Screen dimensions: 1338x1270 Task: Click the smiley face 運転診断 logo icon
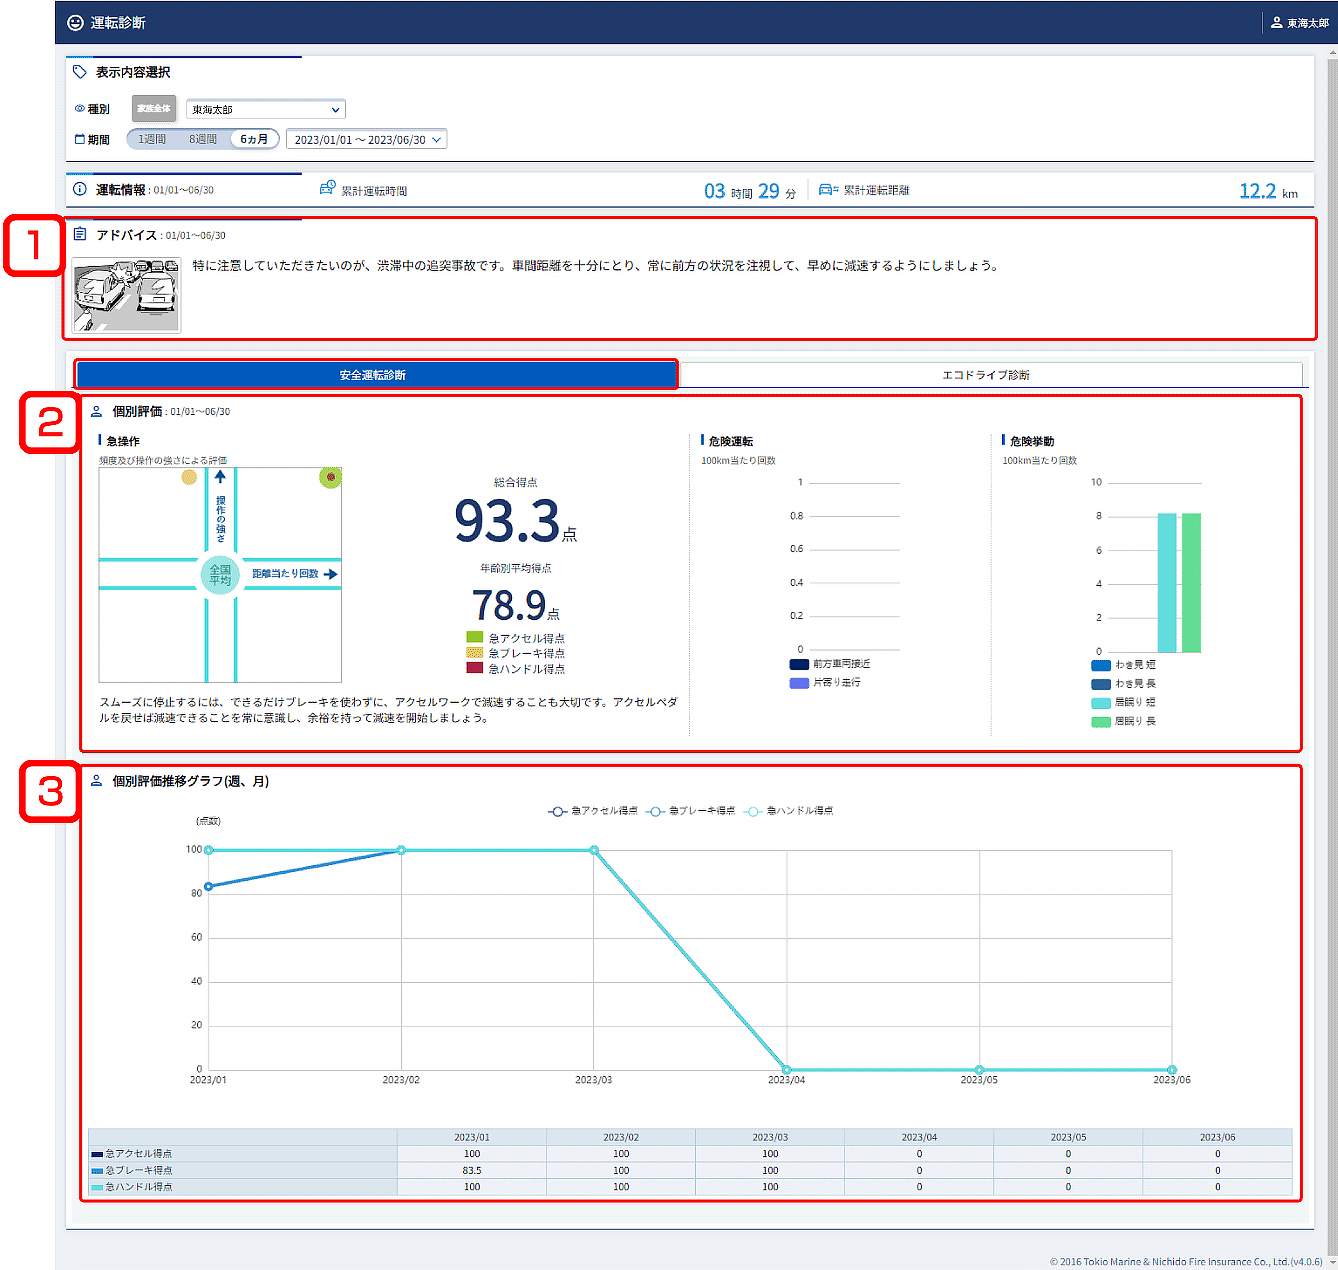pyautogui.click(x=75, y=22)
